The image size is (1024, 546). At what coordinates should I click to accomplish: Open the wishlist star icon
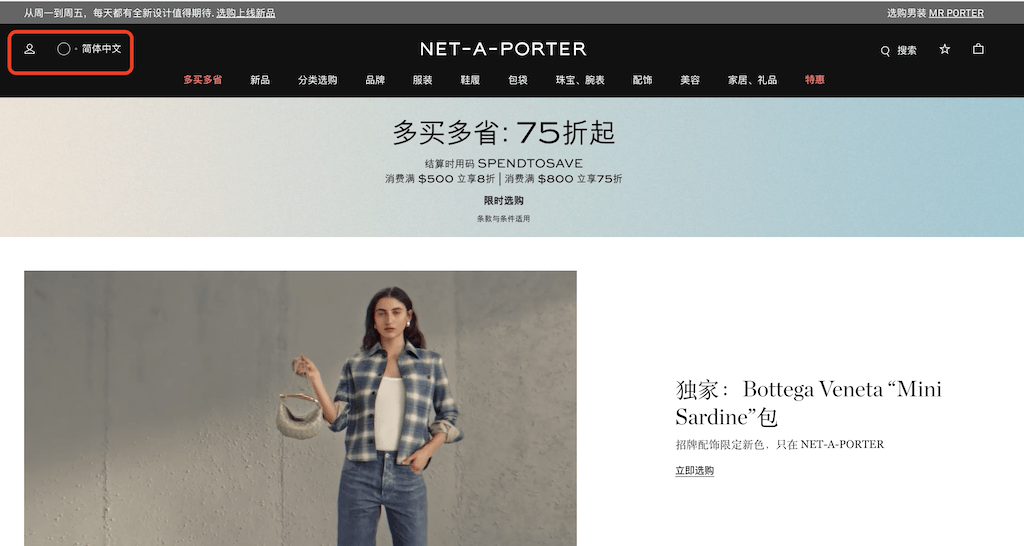(x=944, y=49)
